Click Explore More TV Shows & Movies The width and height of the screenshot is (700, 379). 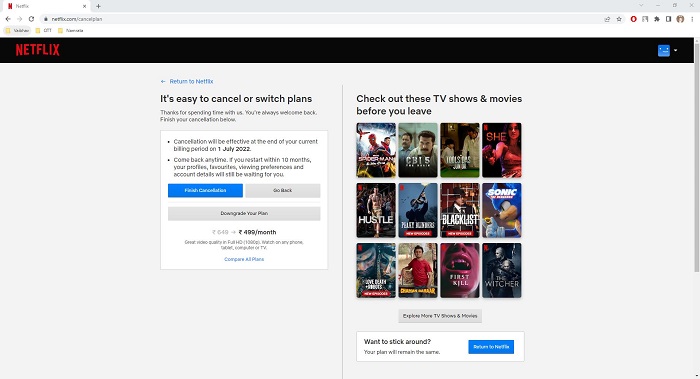coord(440,316)
